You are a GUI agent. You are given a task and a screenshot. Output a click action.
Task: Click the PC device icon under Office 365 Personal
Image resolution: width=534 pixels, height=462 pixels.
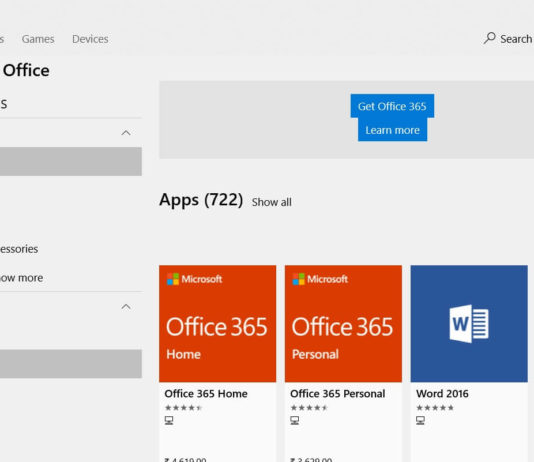[295, 420]
